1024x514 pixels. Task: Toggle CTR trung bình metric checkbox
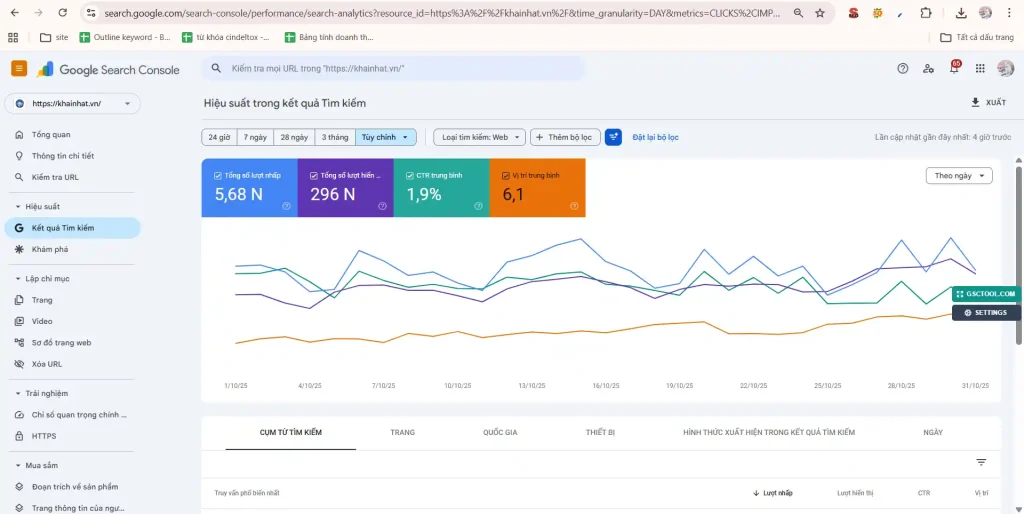[x=410, y=175]
